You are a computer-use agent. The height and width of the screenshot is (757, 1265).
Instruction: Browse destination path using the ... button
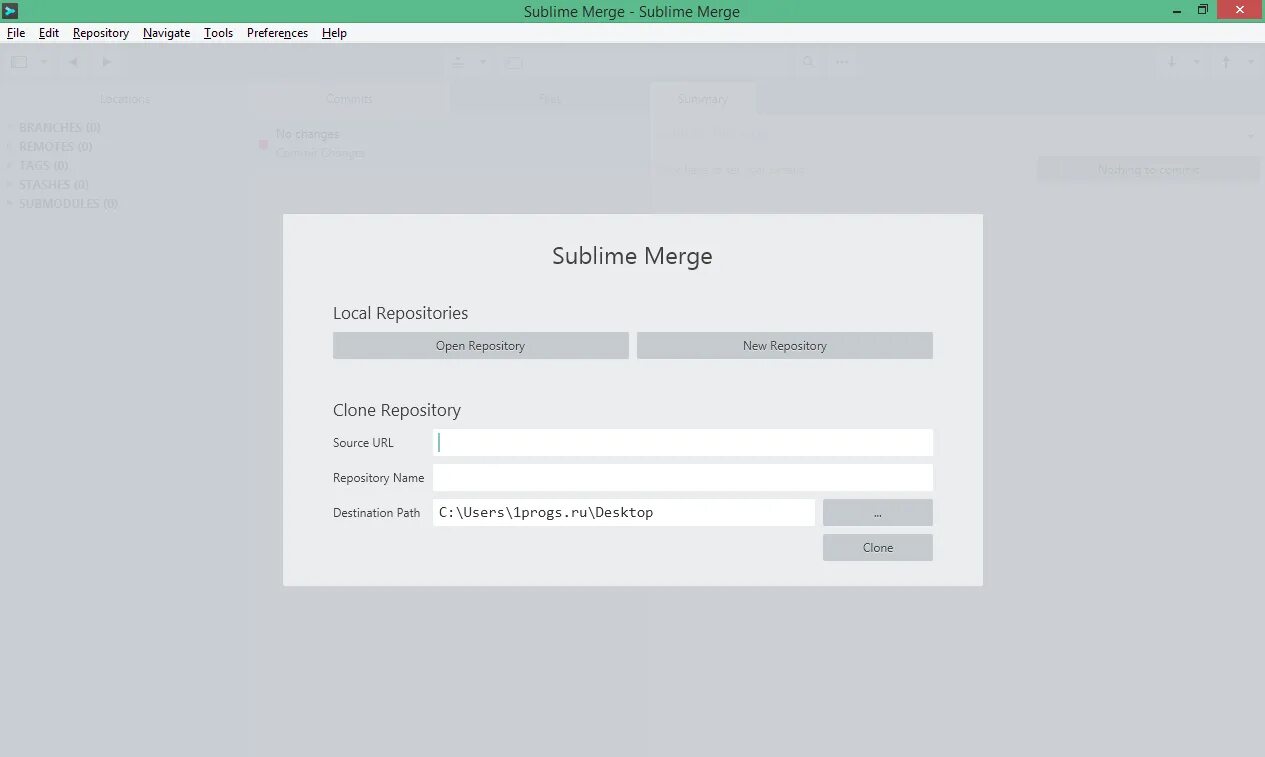pos(877,512)
